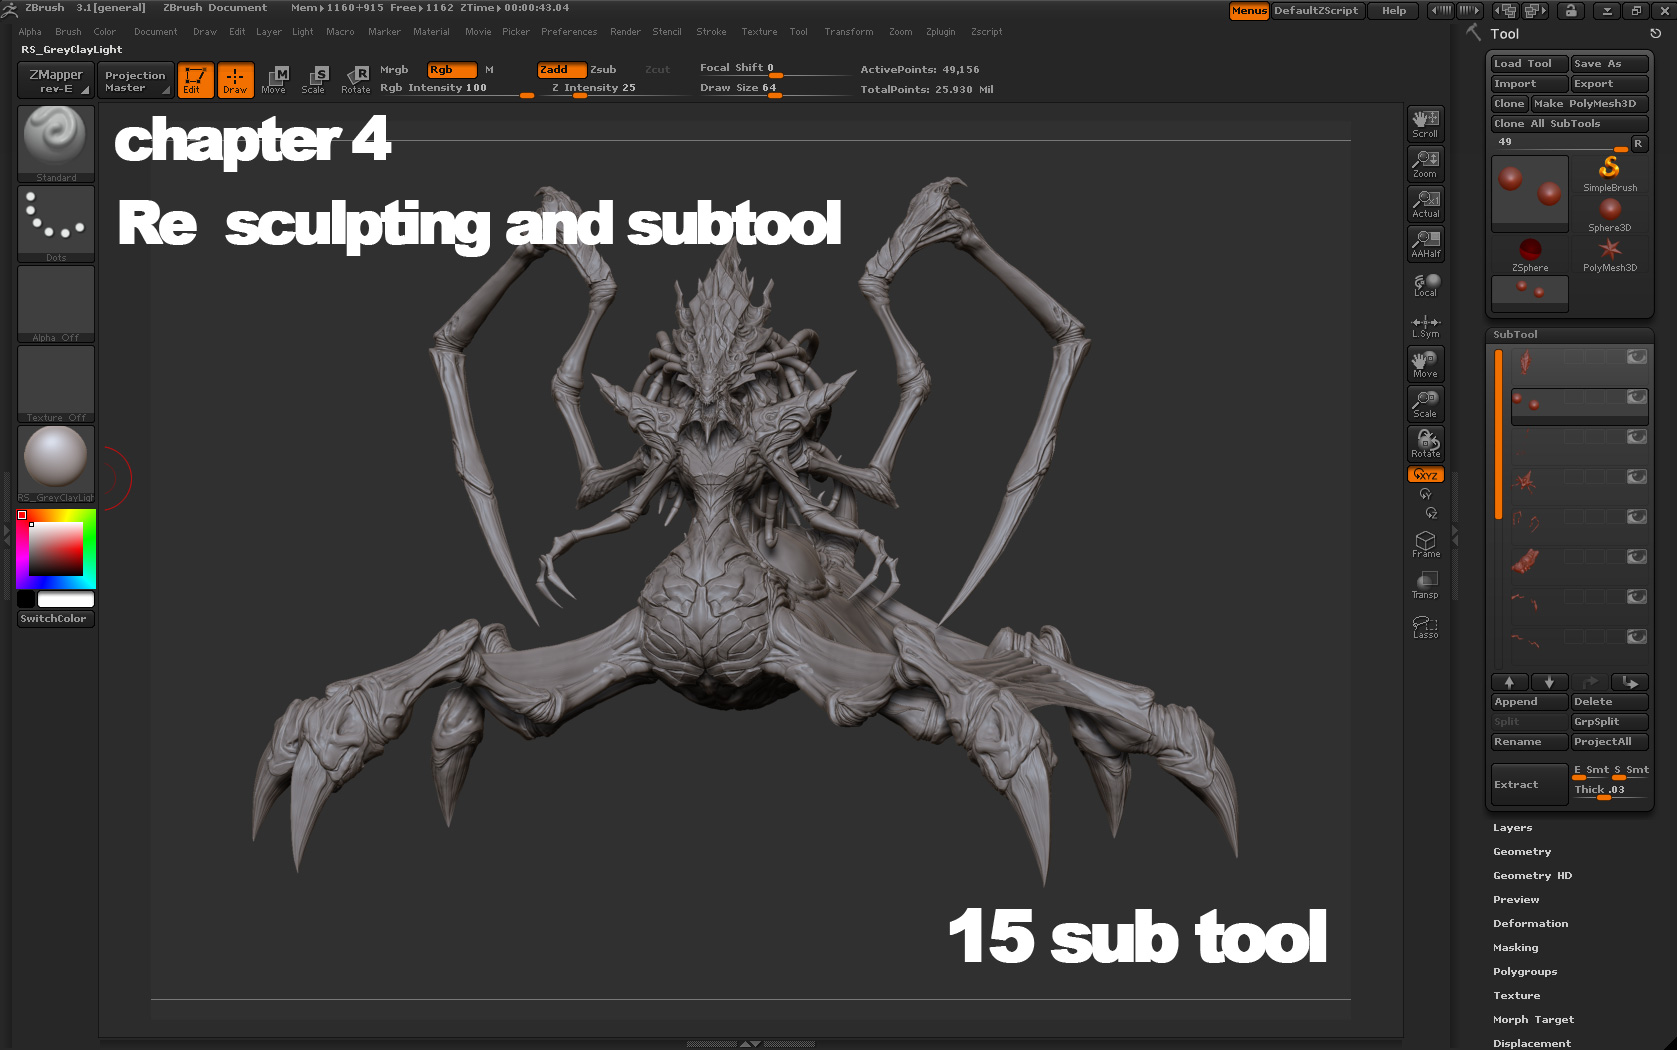1677x1050 pixels.
Task: Enable Rgb painting mode
Action: pos(451,70)
